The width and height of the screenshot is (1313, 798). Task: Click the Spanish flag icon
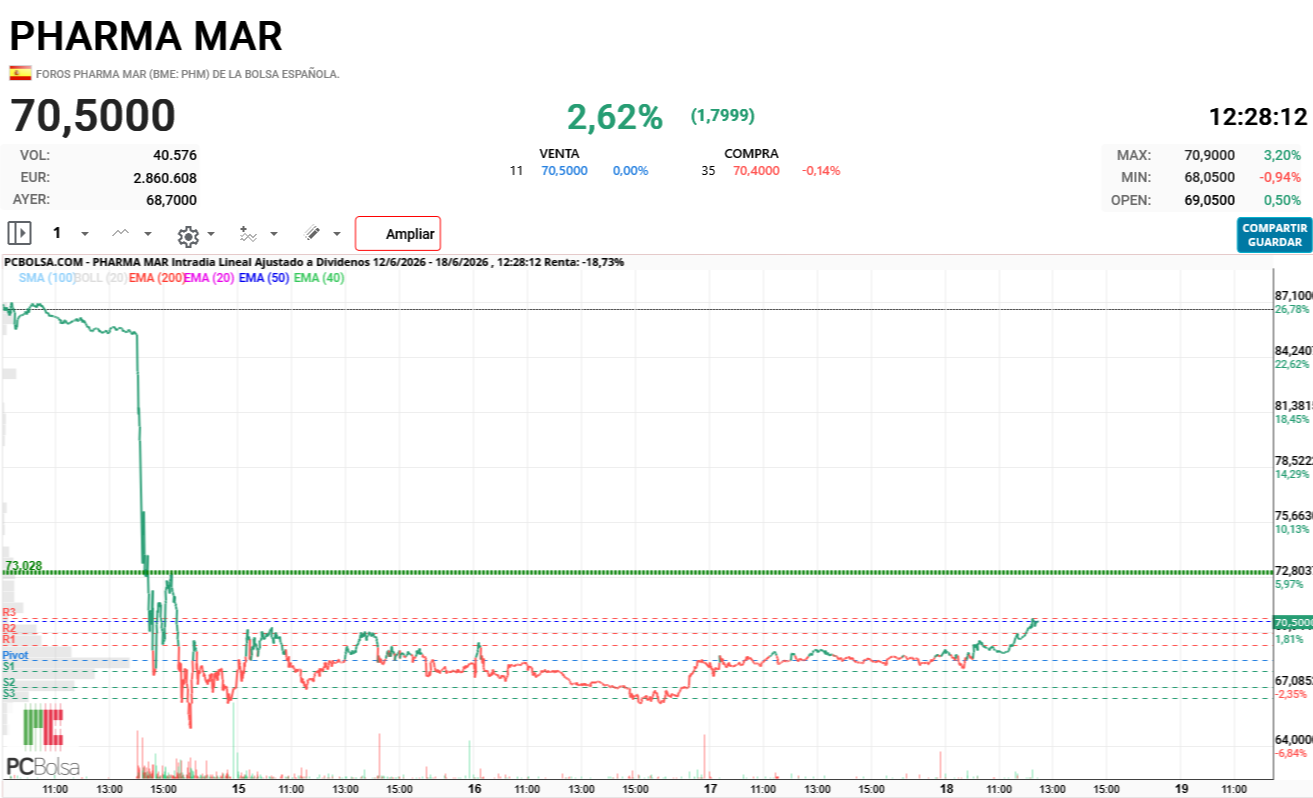coord(20,73)
